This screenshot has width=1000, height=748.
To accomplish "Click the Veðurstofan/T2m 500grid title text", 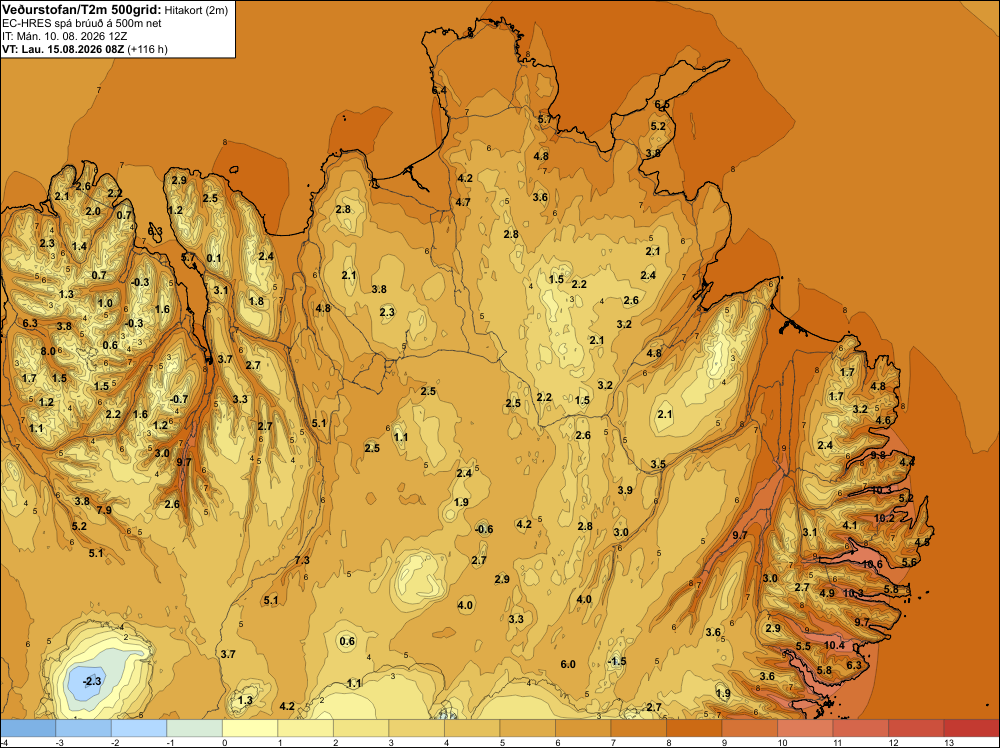I will [x=82, y=9].
